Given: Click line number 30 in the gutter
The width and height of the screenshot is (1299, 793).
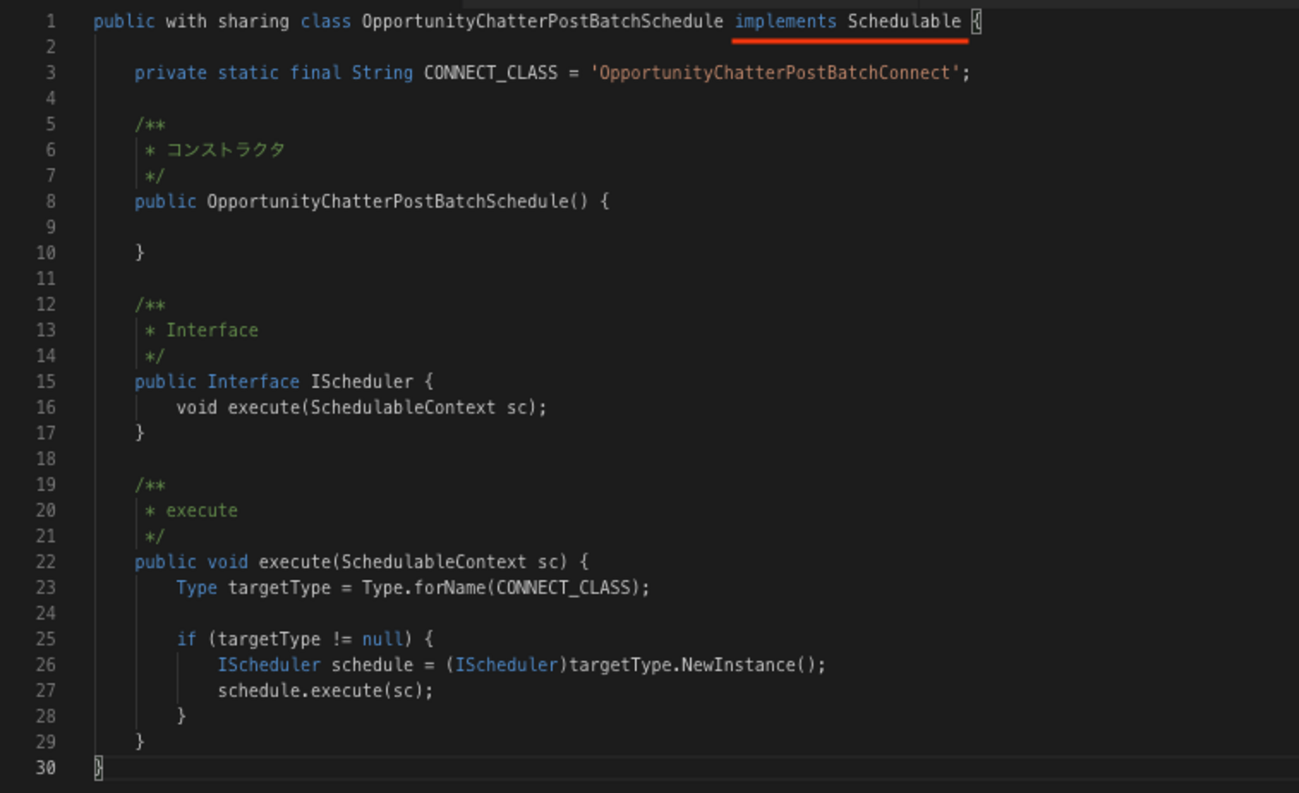Looking at the screenshot, I should 45,768.
